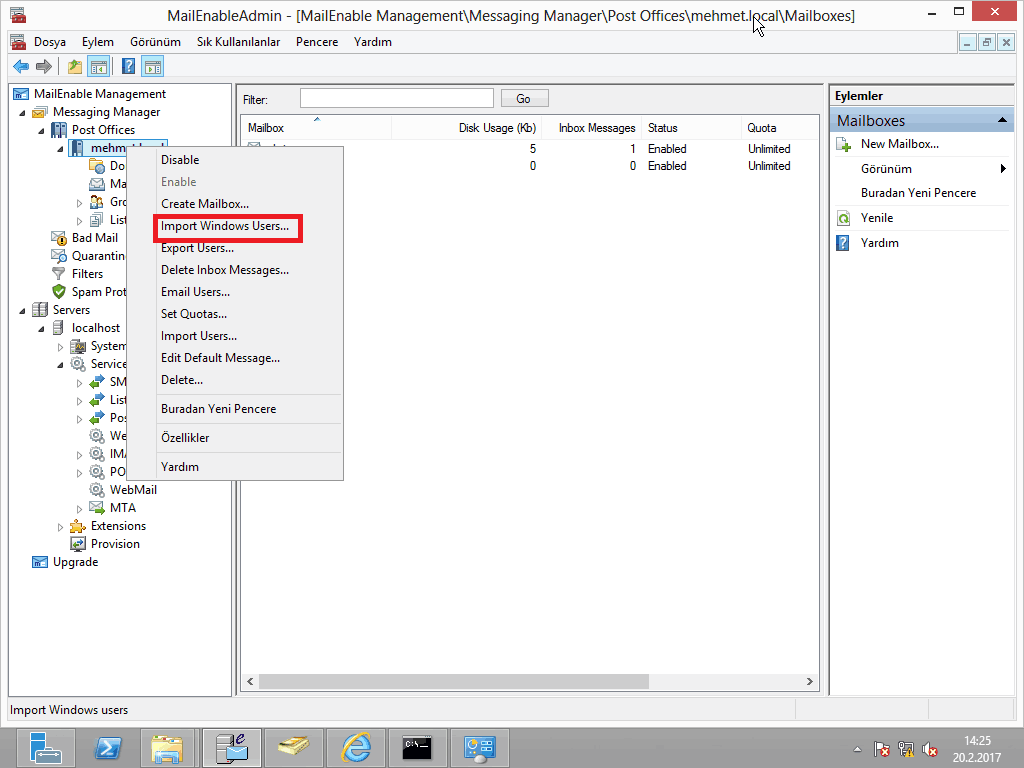1024x768 pixels.
Task: Click the Messaging Manager envelope icon
Action: tap(40, 112)
